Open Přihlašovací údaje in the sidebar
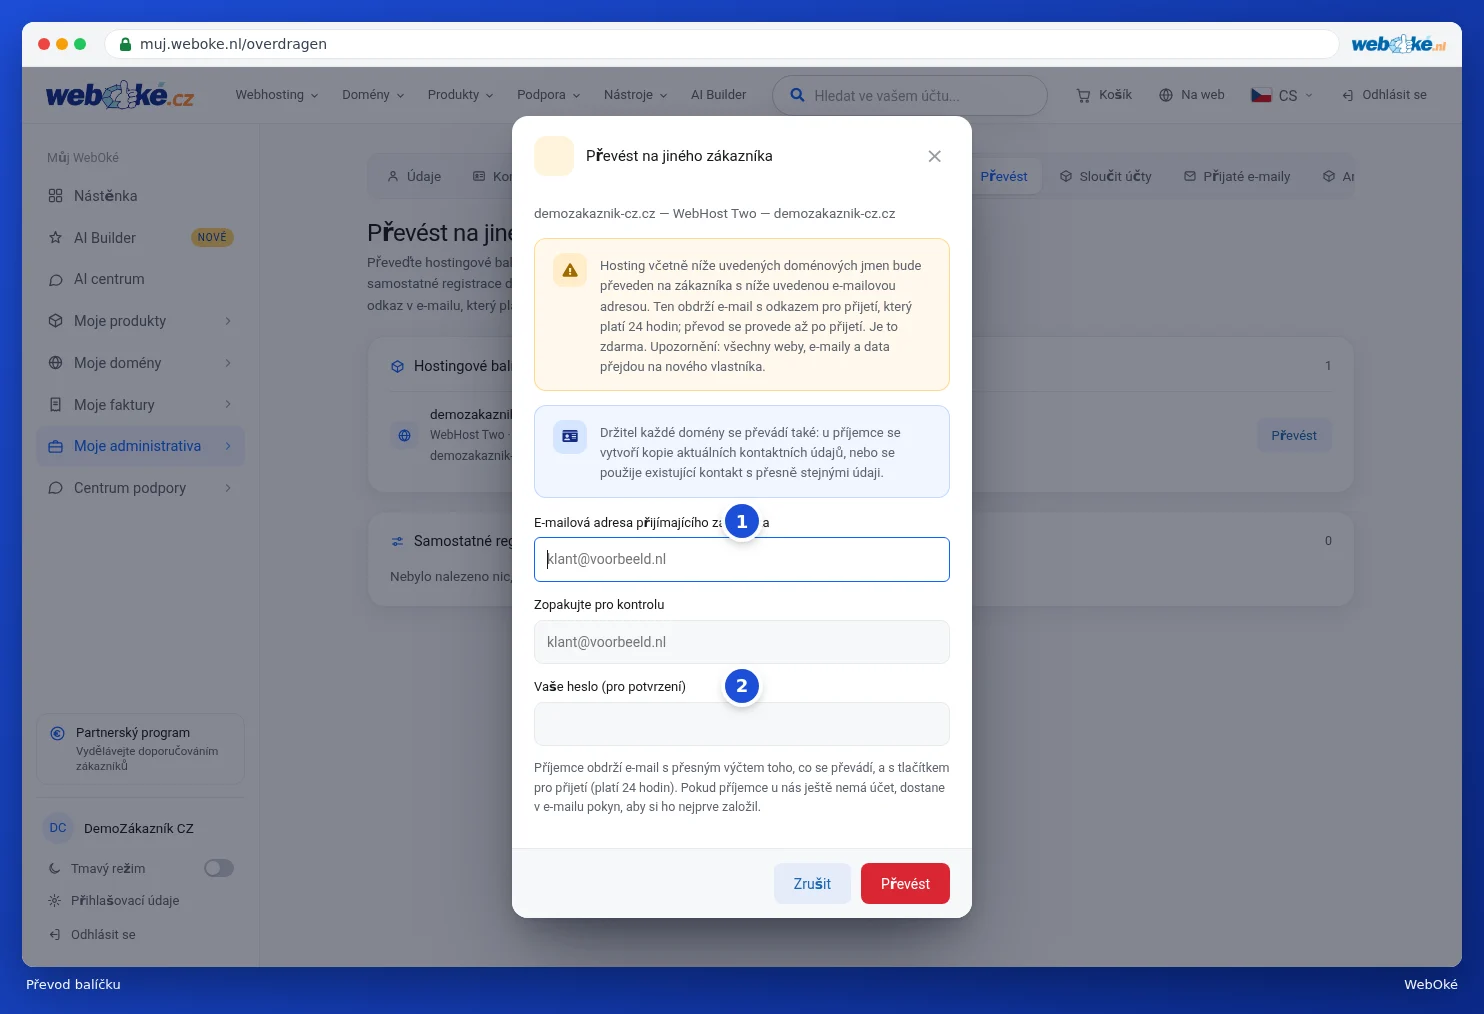The height and width of the screenshot is (1014, 1484). [125, 901]
